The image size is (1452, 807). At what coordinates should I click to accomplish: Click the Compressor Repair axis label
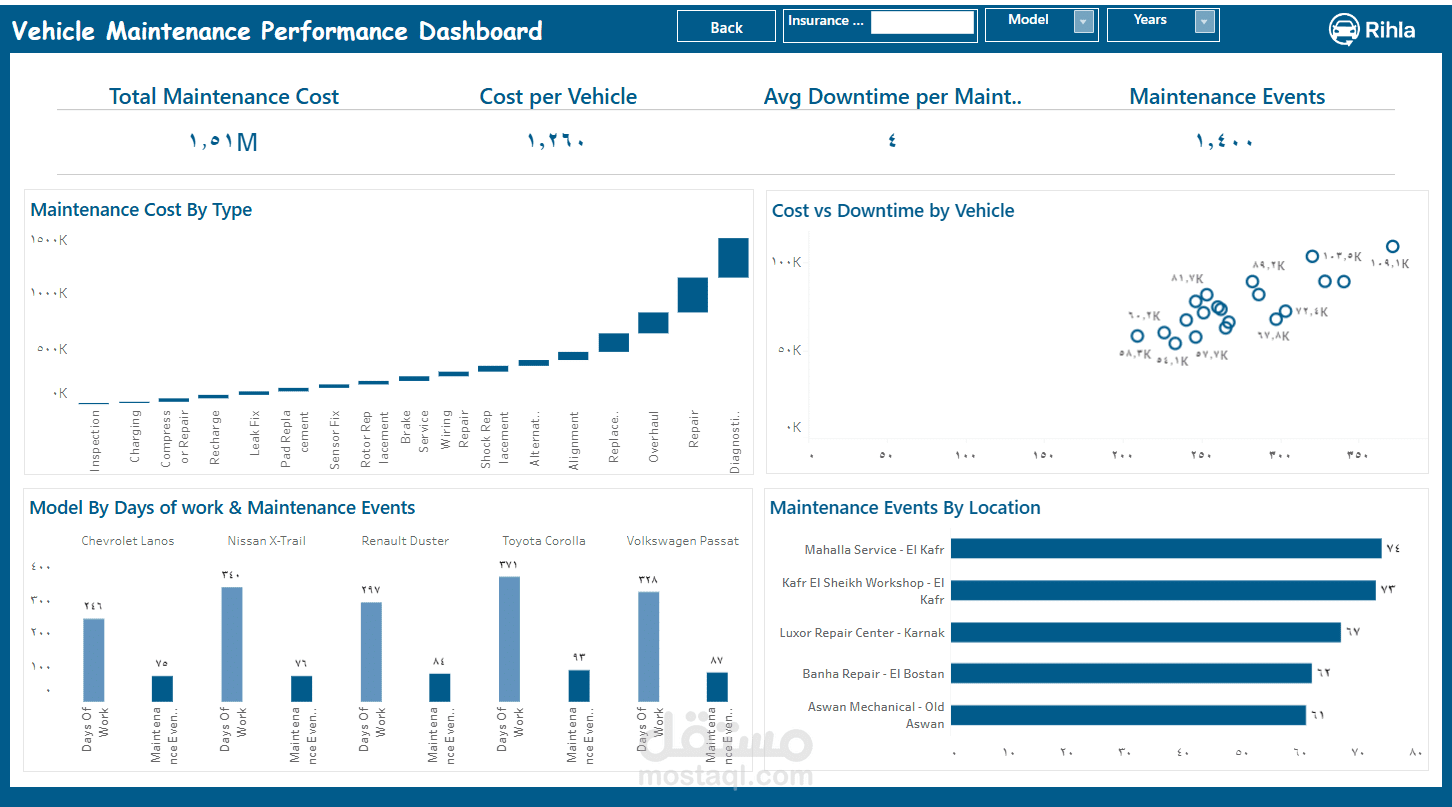point(174,438)
